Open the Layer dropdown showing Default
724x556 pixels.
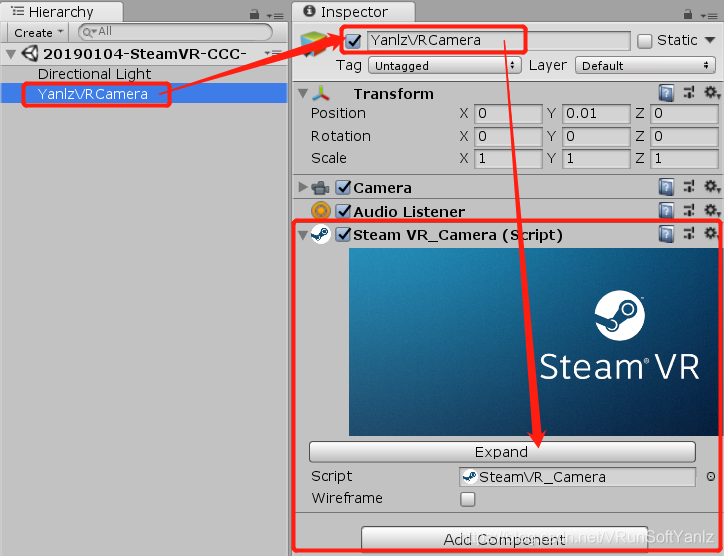click(646, 66)
